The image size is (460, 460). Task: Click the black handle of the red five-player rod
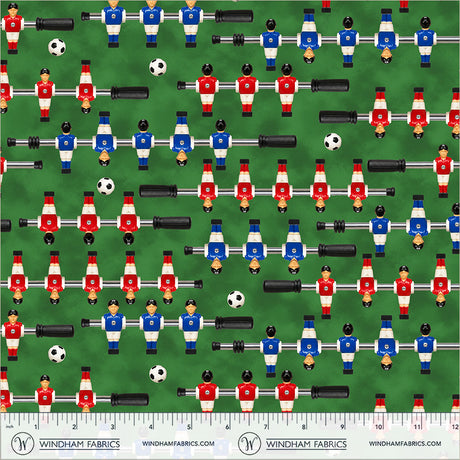coord(158,191)
